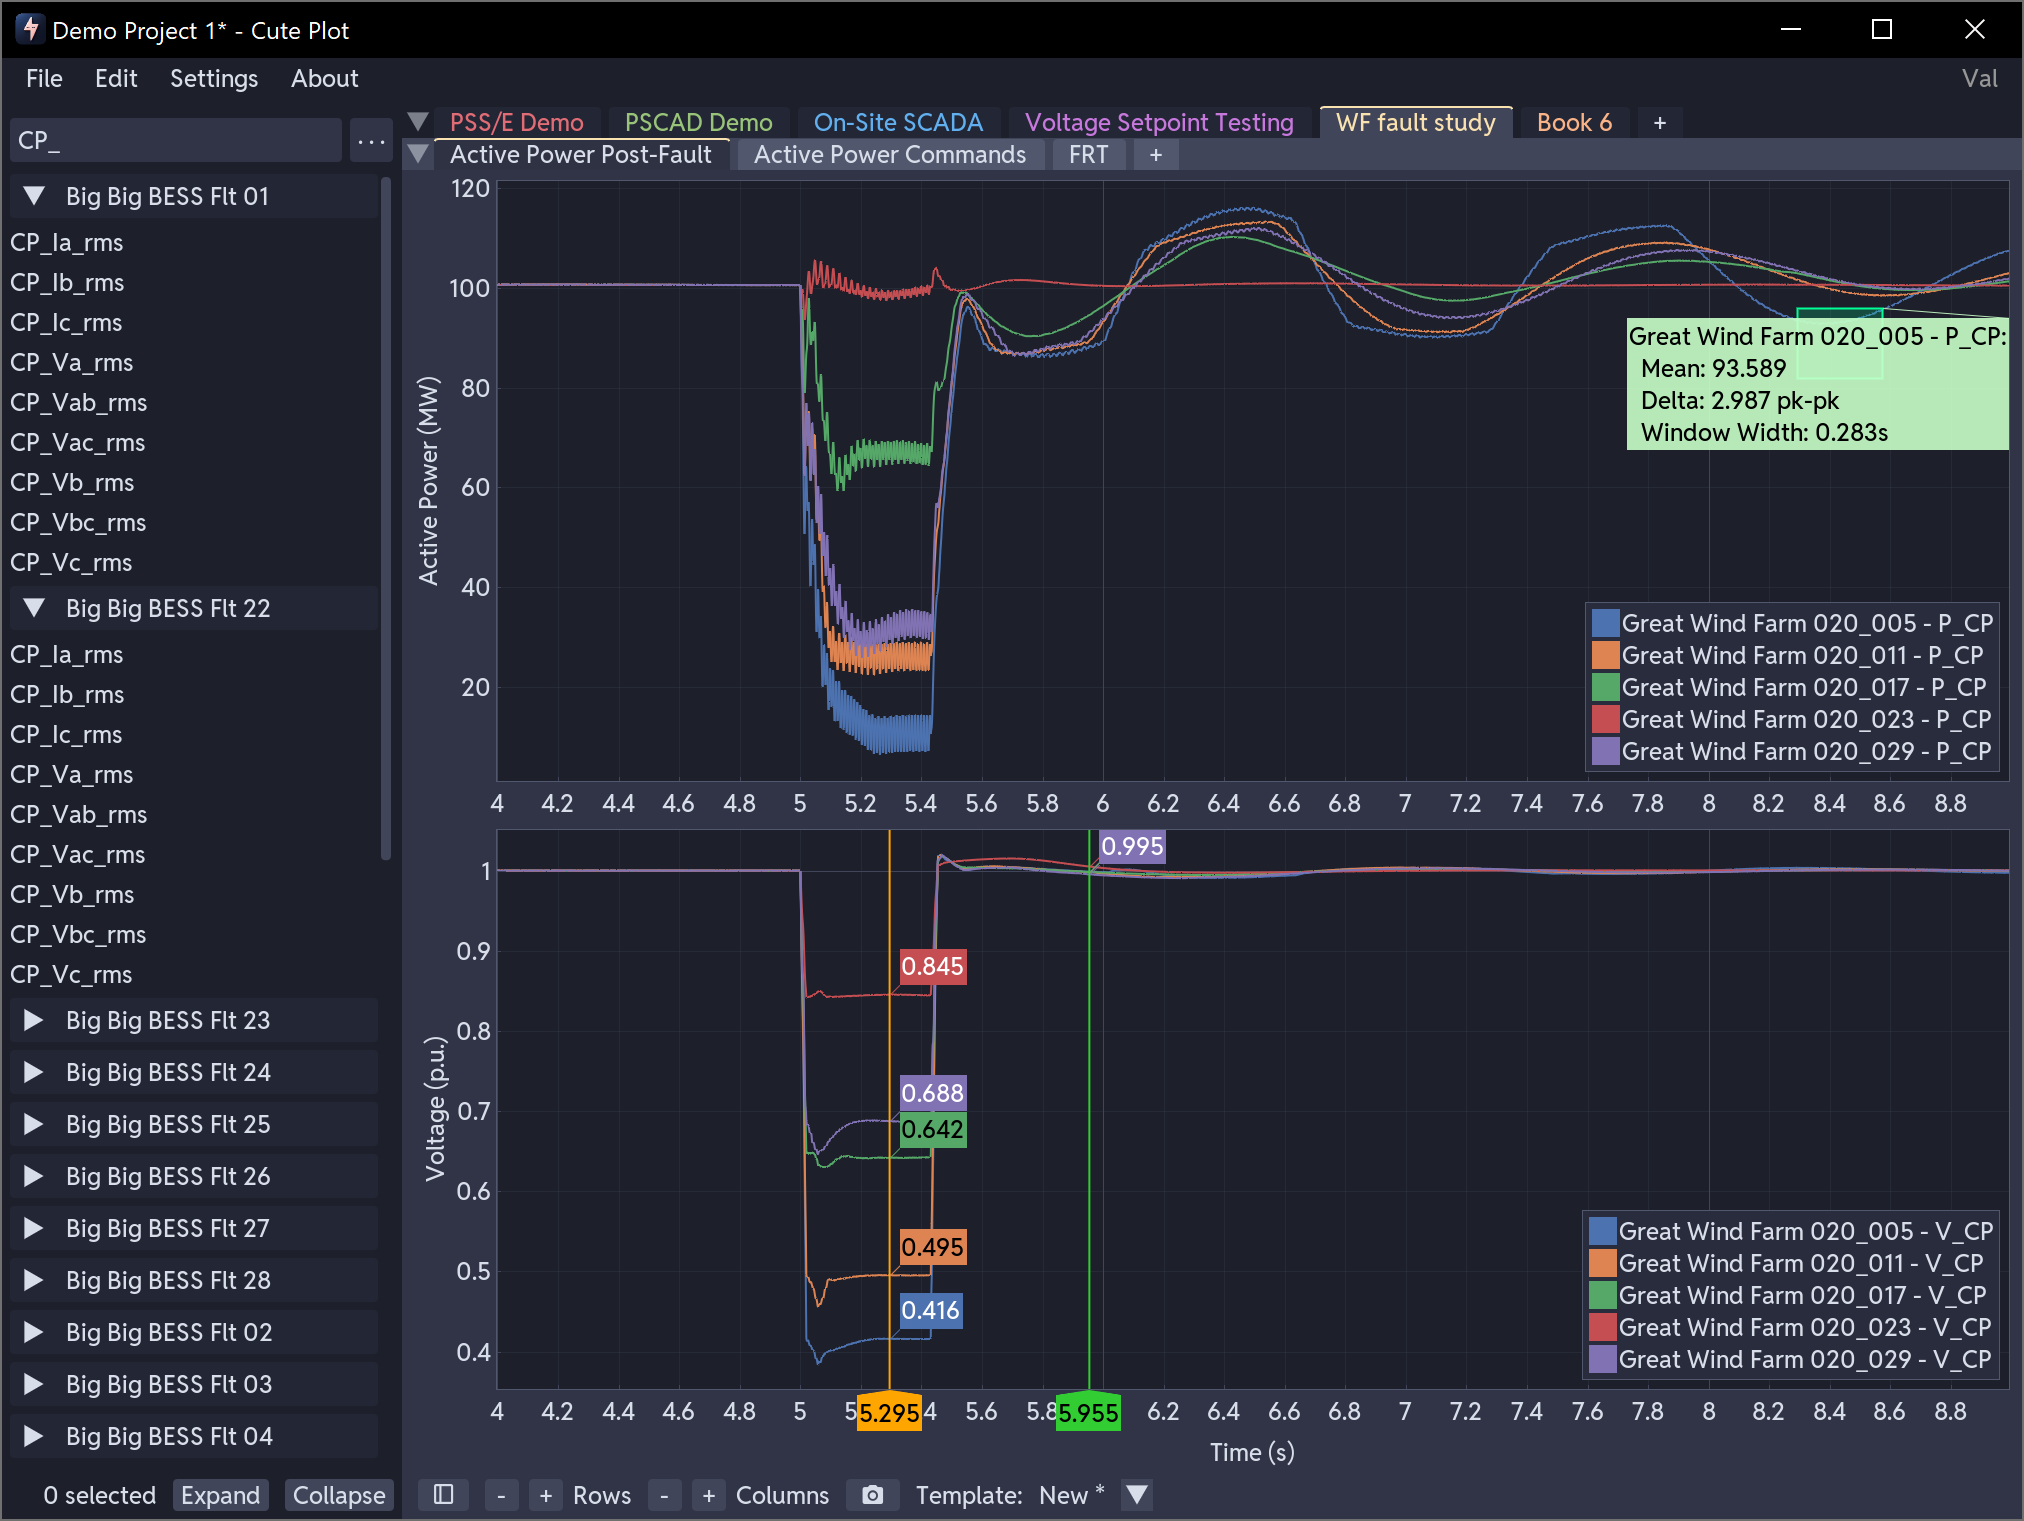The width and height of the screenshot is (2024, 1521).
Task: Switch to the PSS/E Demo tab
Action: pos(516,123)
